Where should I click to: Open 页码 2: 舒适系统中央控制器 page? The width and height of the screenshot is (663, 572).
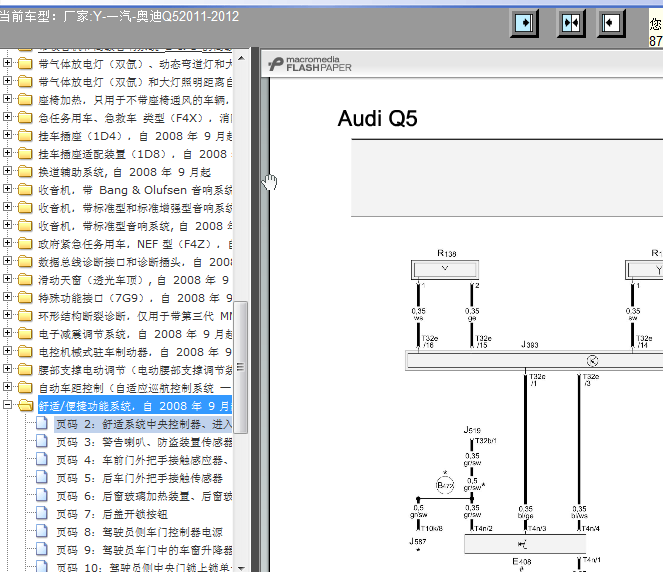coord(144,424)
